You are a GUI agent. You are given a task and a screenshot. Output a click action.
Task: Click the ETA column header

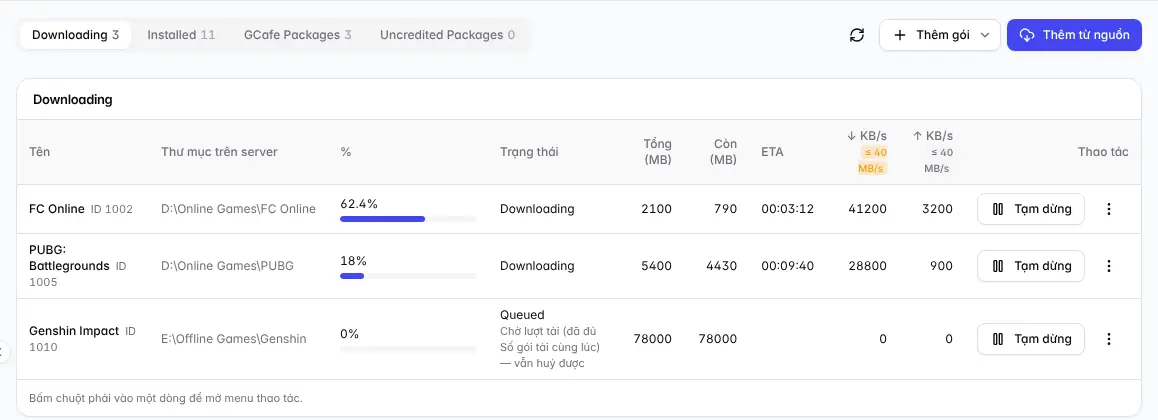772,152
